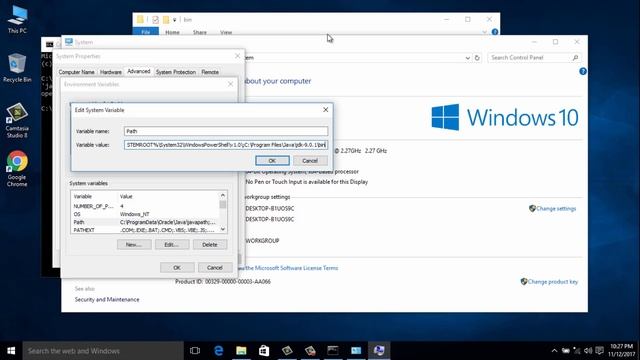Click the search magnifier in Control Panel
The height and width of the screenshot is (360, 640).
[x=575, y=58]
